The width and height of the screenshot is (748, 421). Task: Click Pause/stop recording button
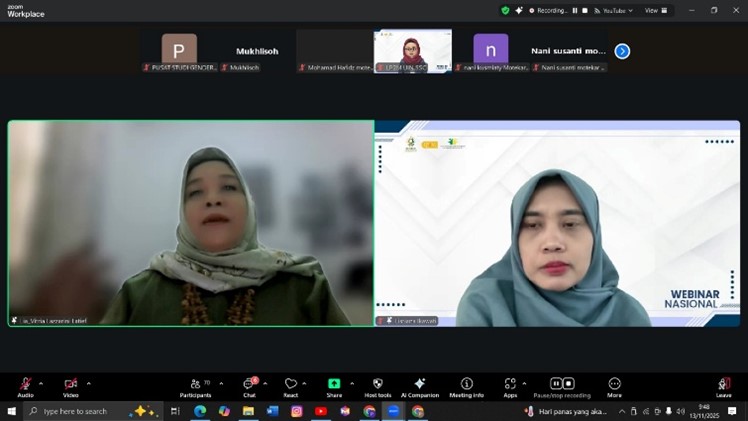[562, 385]
